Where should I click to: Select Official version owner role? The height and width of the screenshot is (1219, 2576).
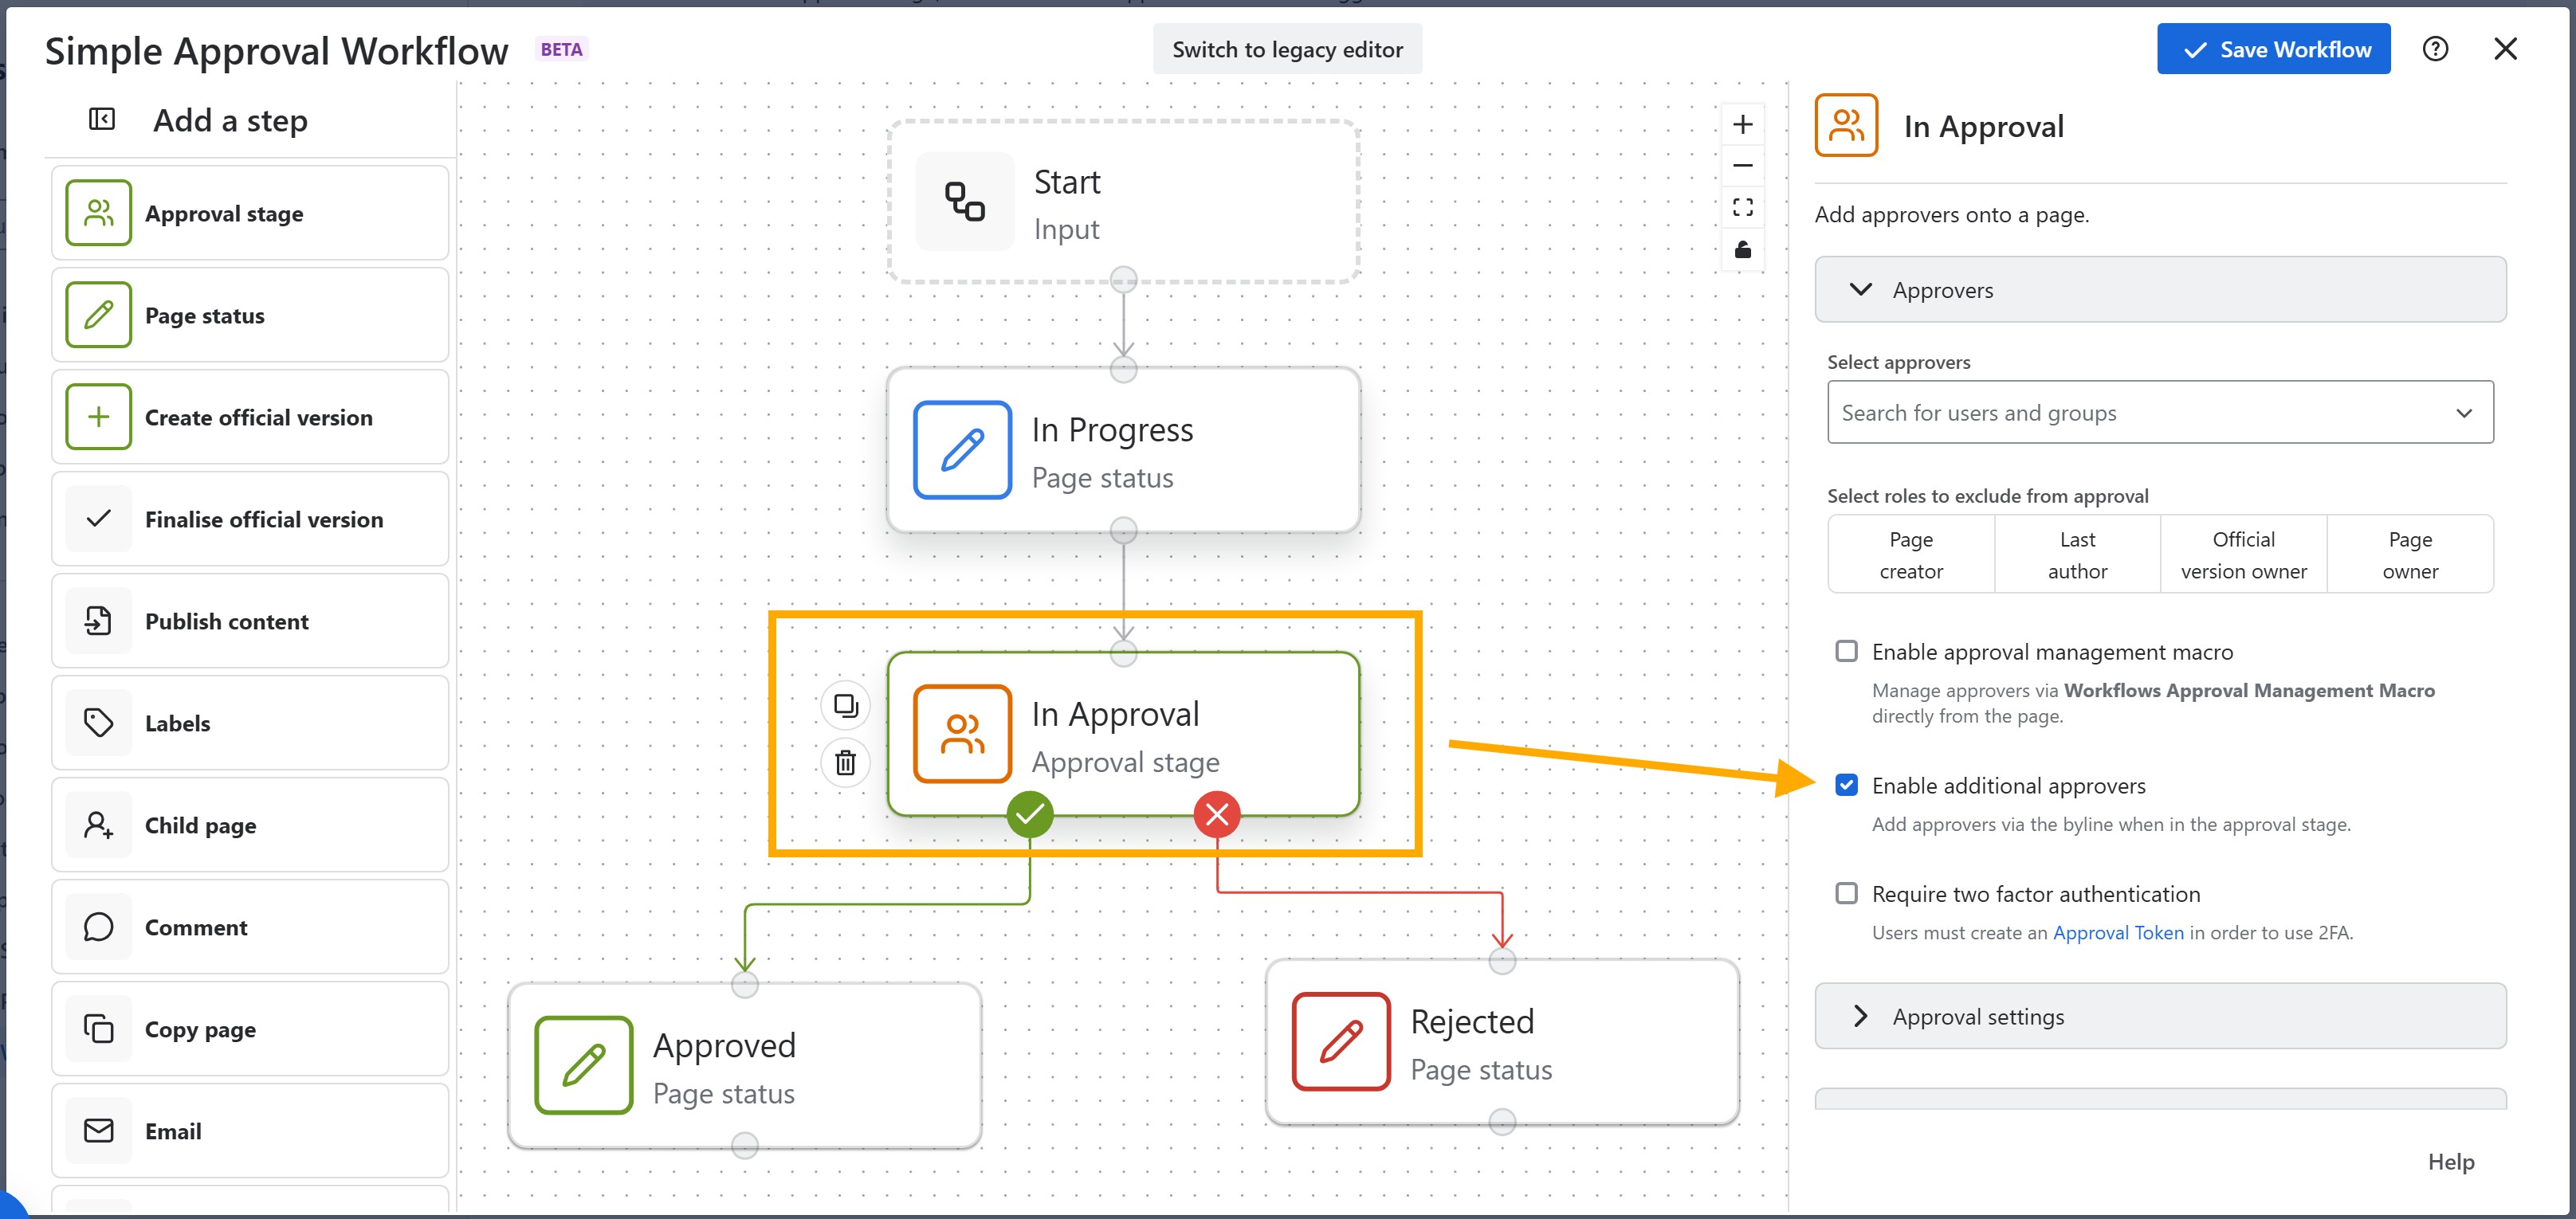tap(2243, 555)
